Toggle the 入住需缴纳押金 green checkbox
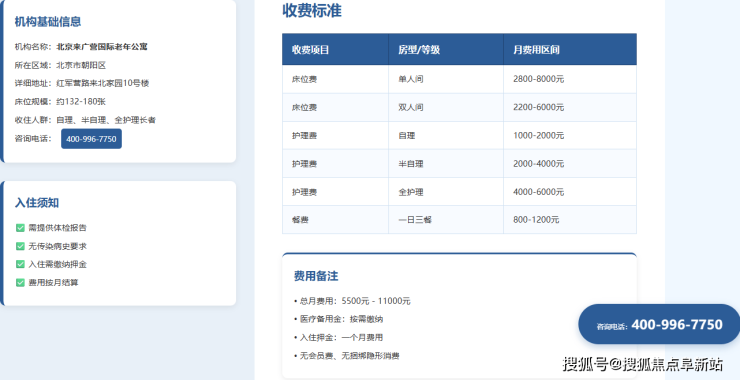Viewport: 740px width, 380px height. [20, 264]
